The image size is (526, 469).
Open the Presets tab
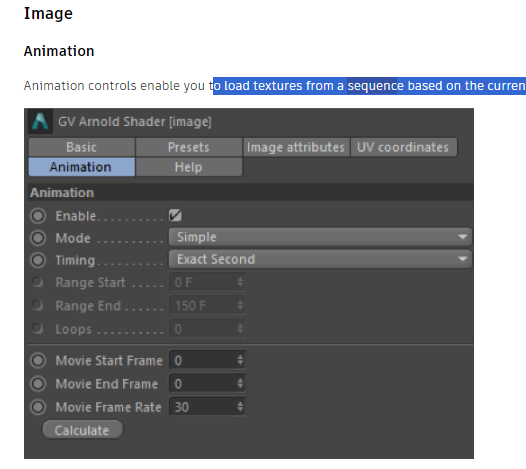189,147
